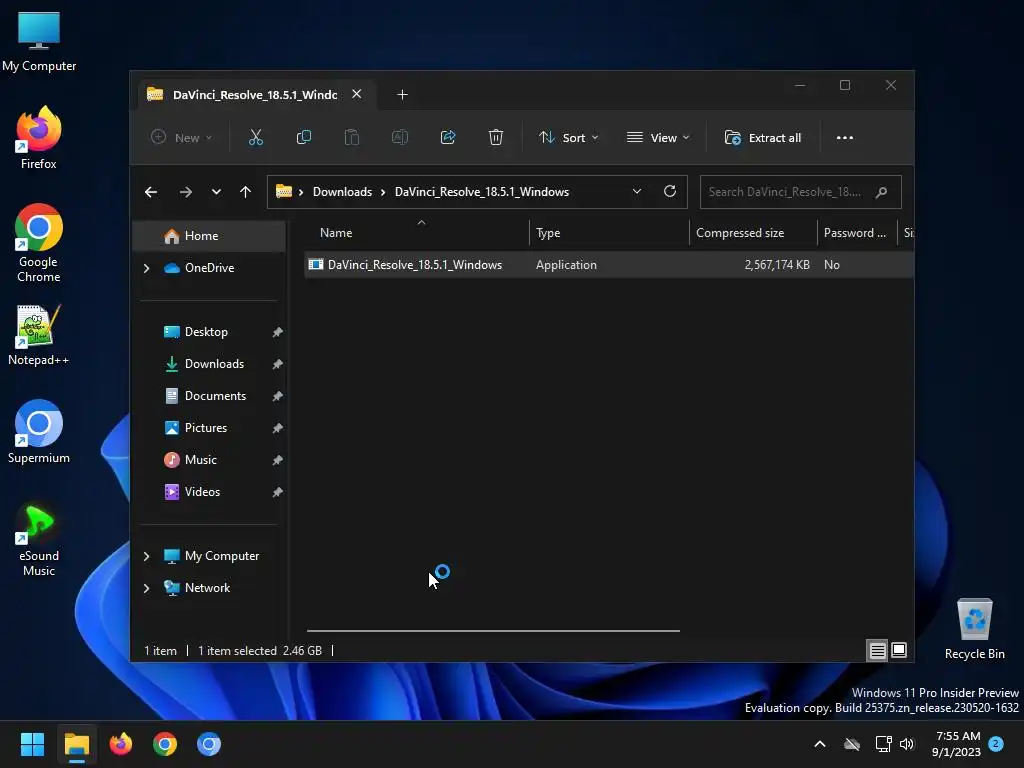Click the pin icon next to Videos

tap(277, 492)
